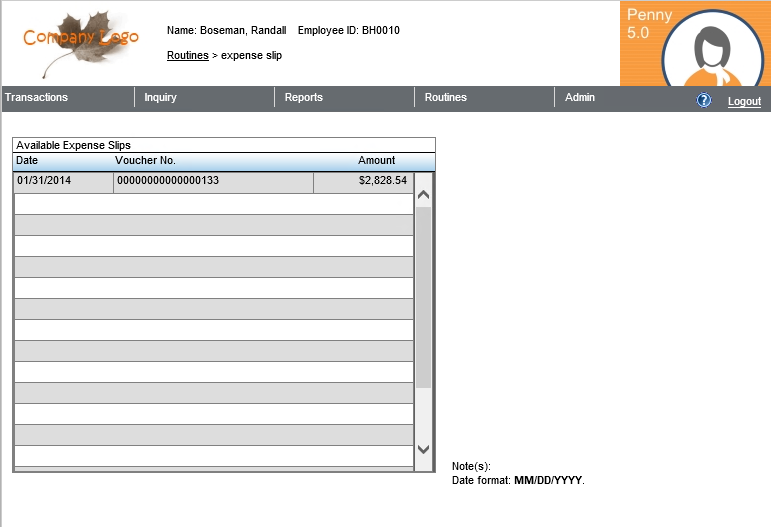Click the blue help question mark icon

703,101
